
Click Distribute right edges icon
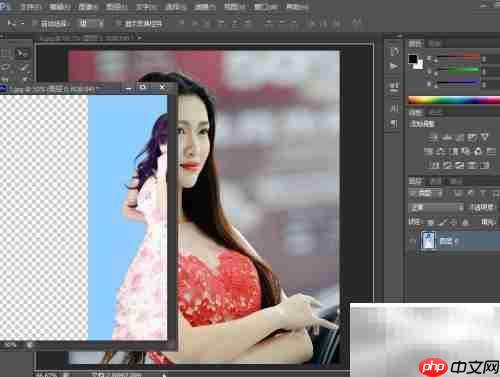point(337,23)
